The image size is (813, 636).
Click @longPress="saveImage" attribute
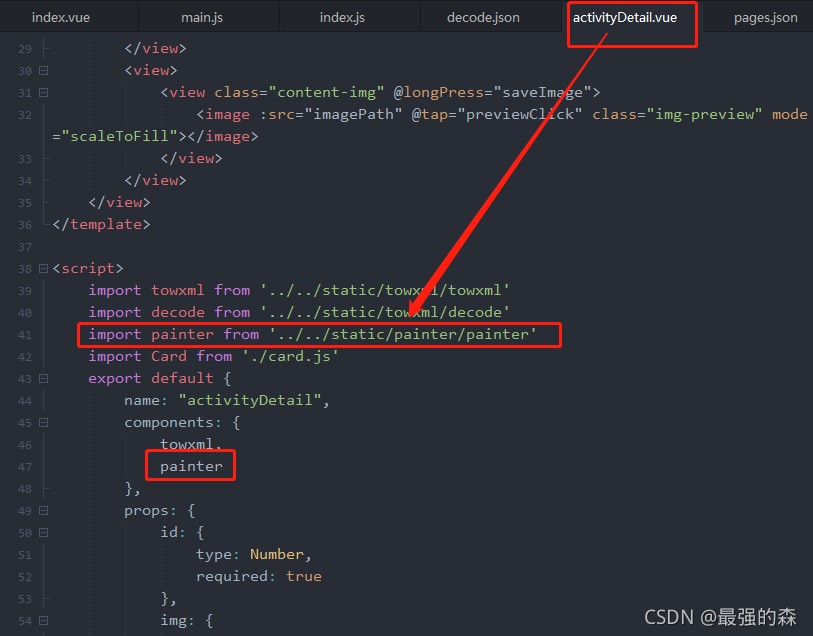tap(493, 92)
